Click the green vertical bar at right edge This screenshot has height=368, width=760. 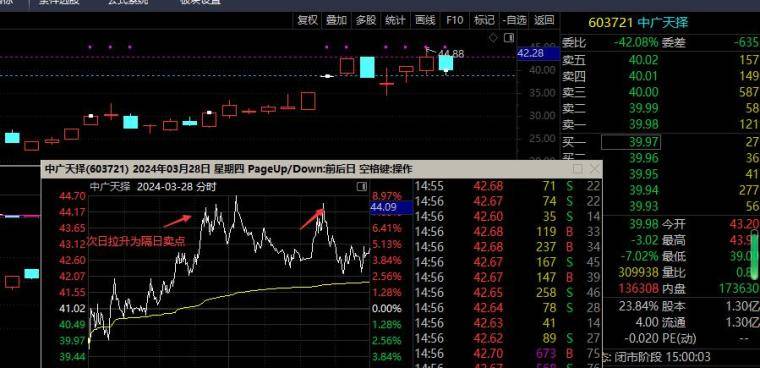point(755,256)
